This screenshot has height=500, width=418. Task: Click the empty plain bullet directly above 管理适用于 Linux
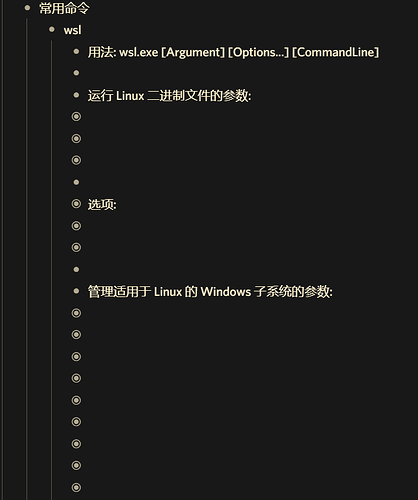pos(76,269)
